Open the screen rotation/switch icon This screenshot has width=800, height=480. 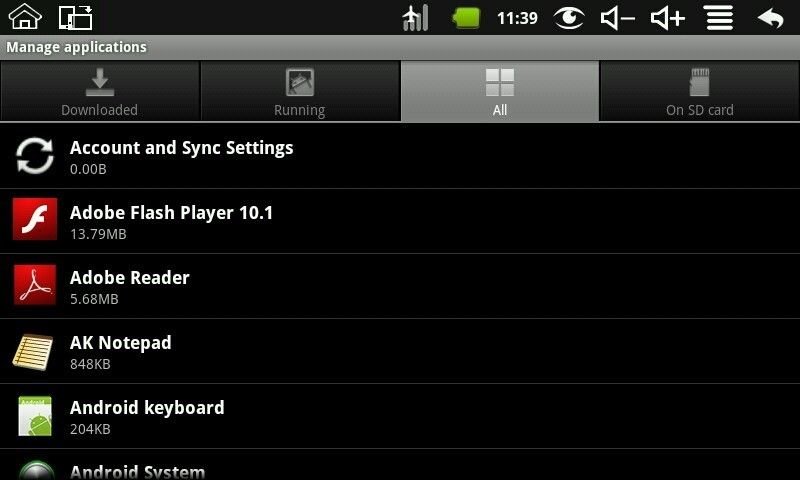[x=76, y=17]
